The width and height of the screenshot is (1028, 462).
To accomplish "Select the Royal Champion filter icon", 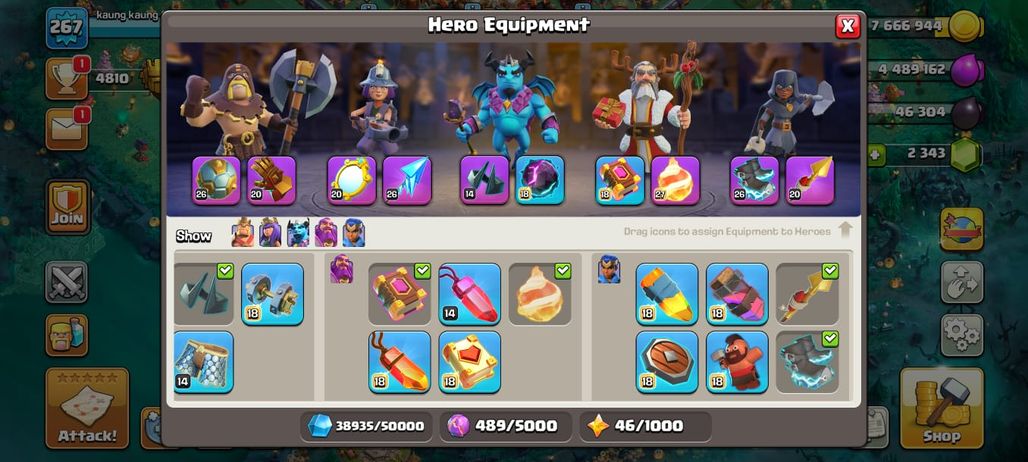I will [x=354, y=233].
